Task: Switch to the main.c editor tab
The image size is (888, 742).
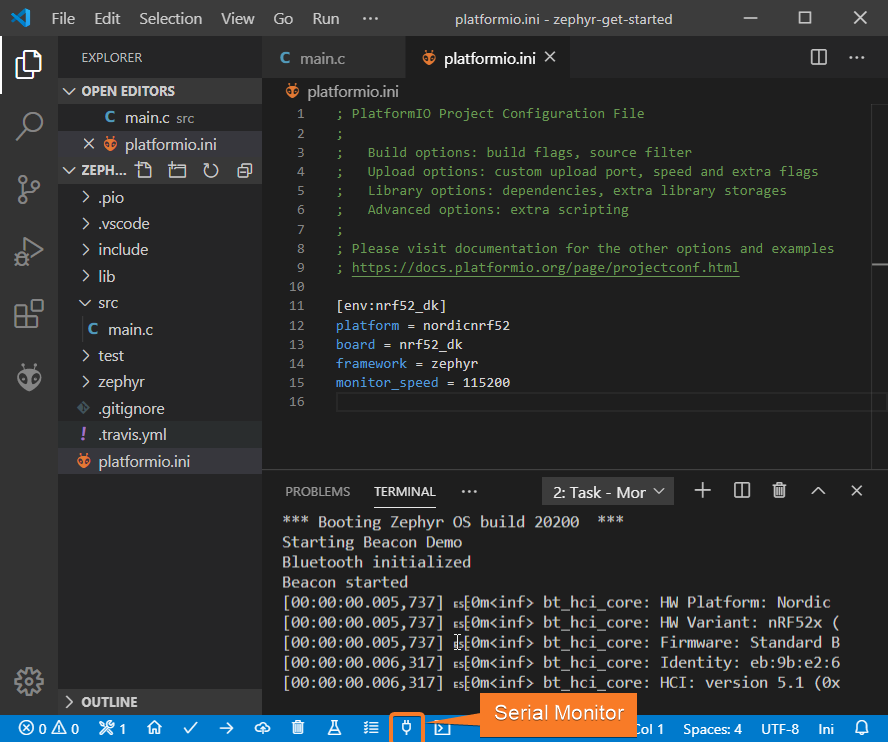Action: [334, 58]
